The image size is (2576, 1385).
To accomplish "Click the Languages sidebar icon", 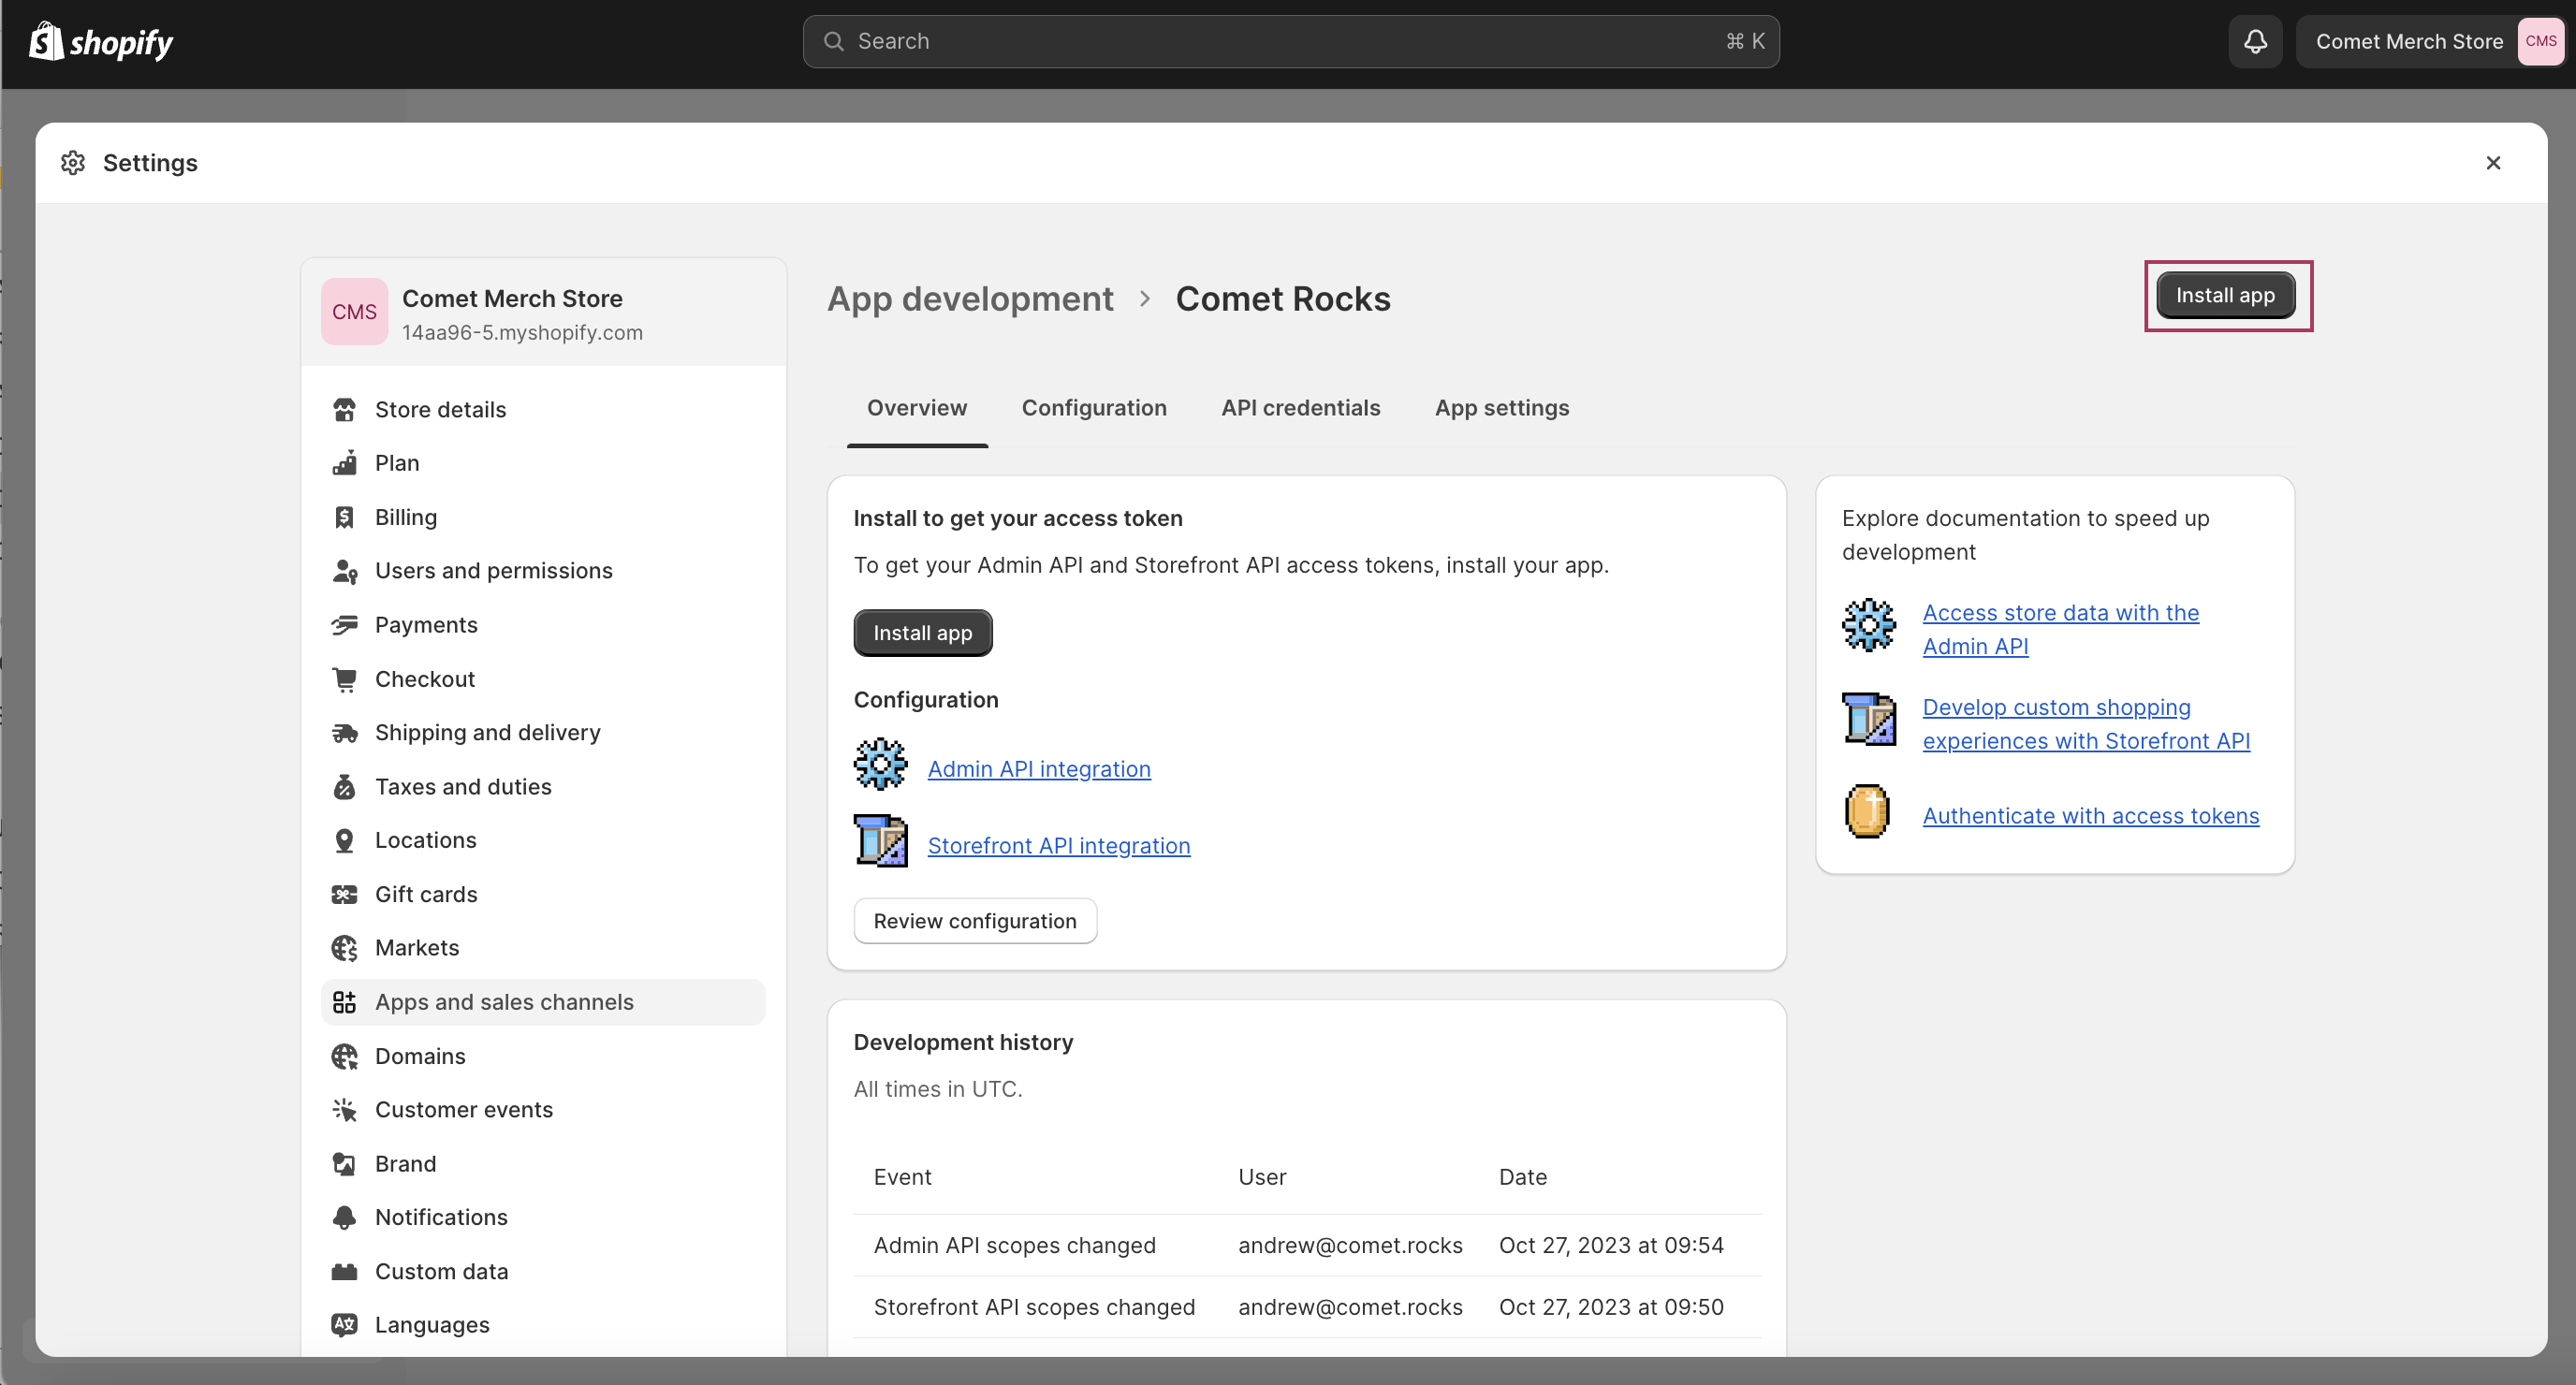I will tap(344, 1324).
